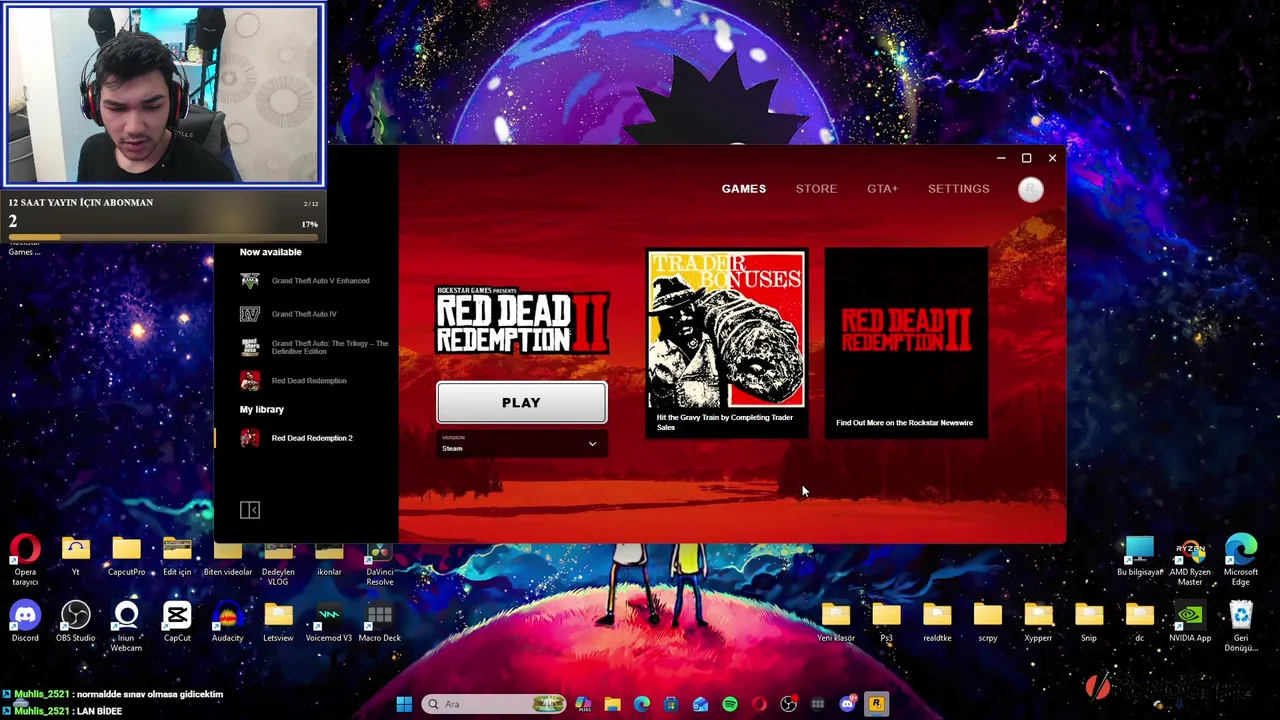This screenshot has width=1280, height=720.
Task: Open the GAMES tab in Rockstar launcher
Action: point(744,189)
